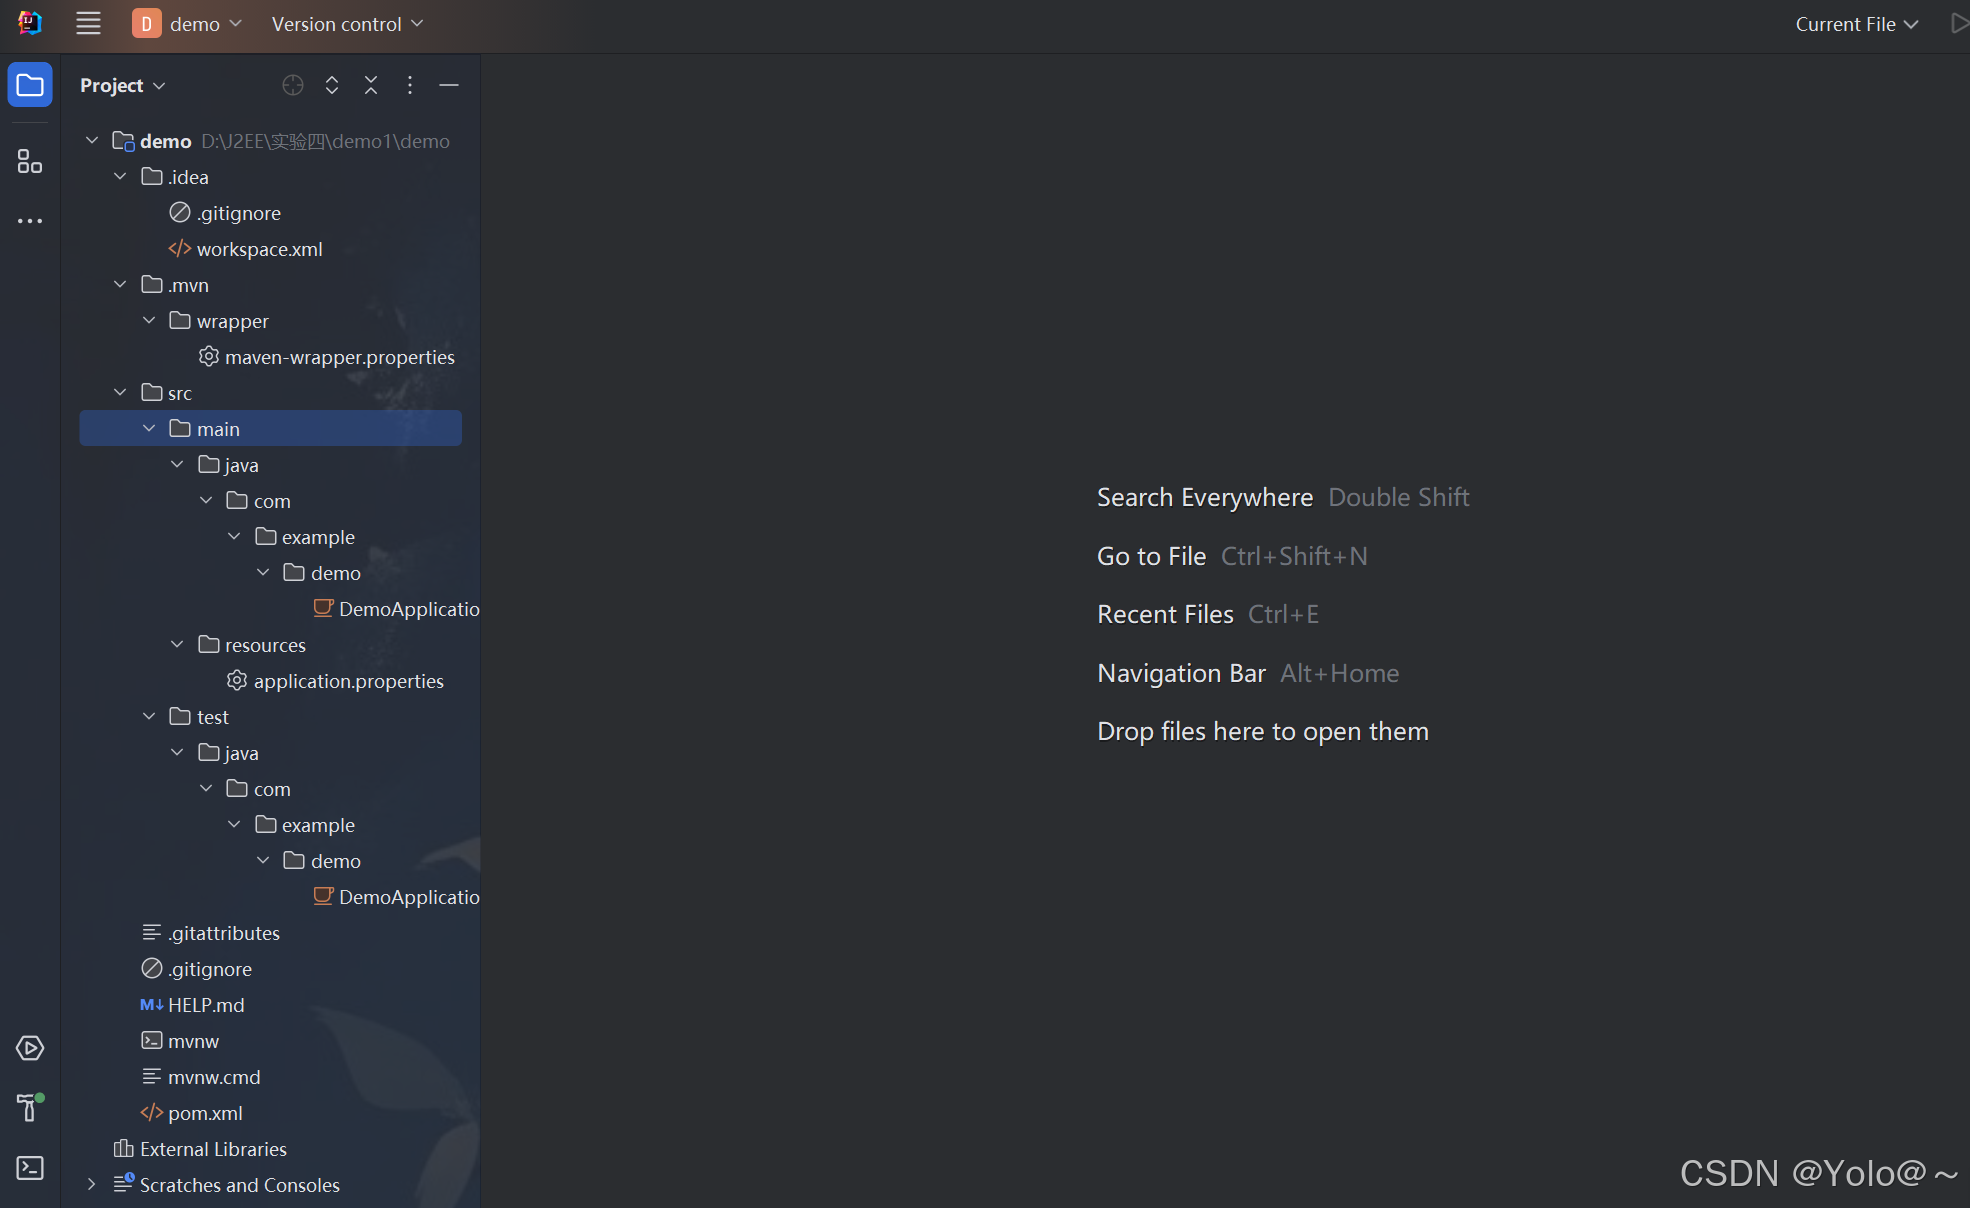Collapse the resources folder chevron

(x=177, y=645)
